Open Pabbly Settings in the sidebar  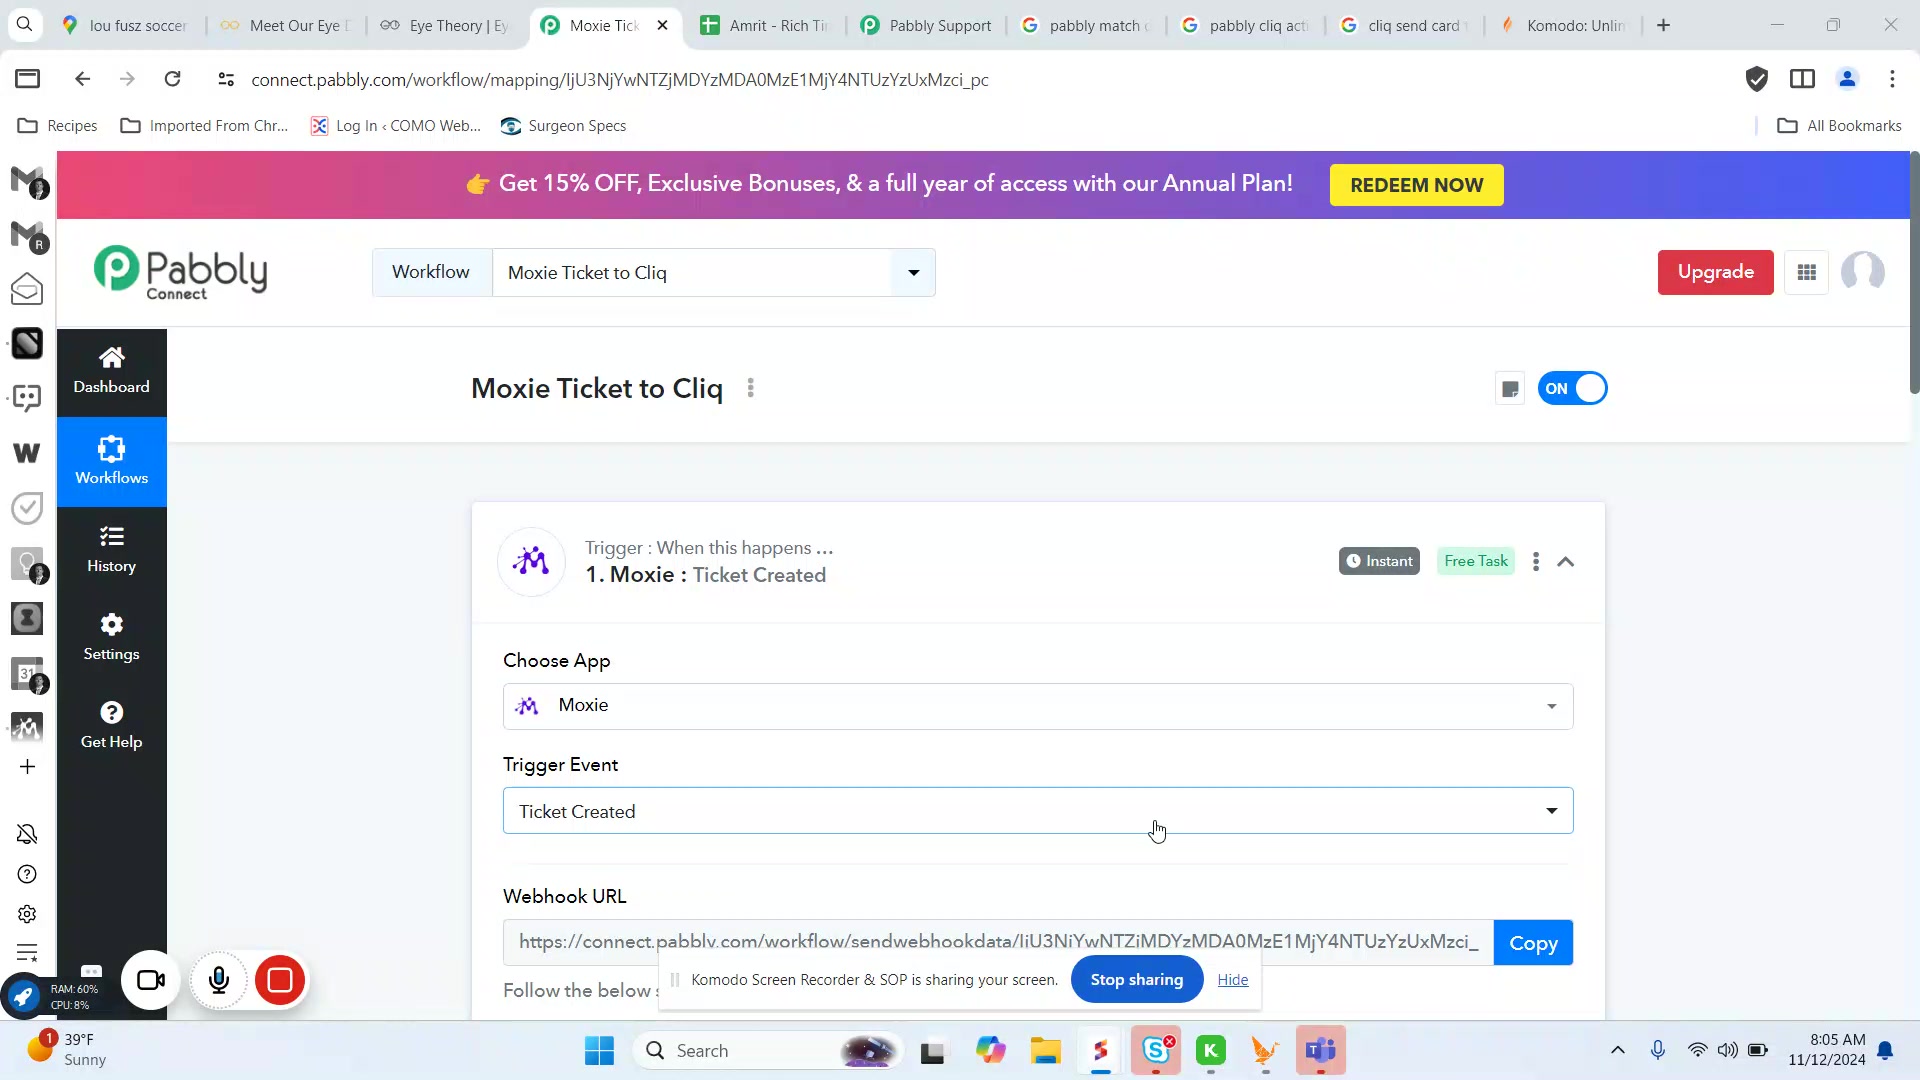coord(111,637)
